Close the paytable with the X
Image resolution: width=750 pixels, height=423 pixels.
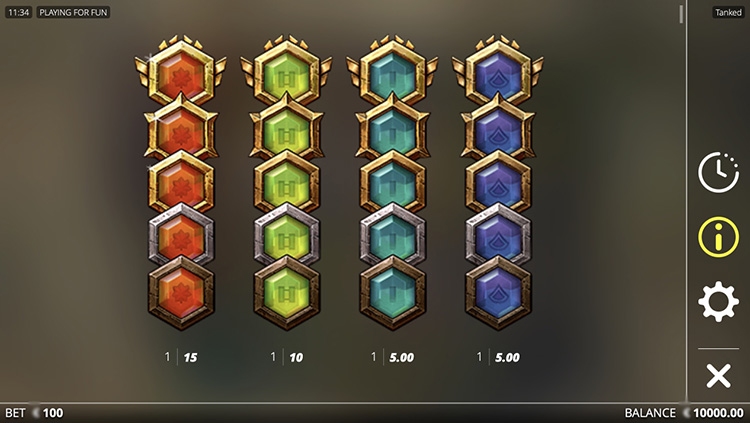click(718, 376)
